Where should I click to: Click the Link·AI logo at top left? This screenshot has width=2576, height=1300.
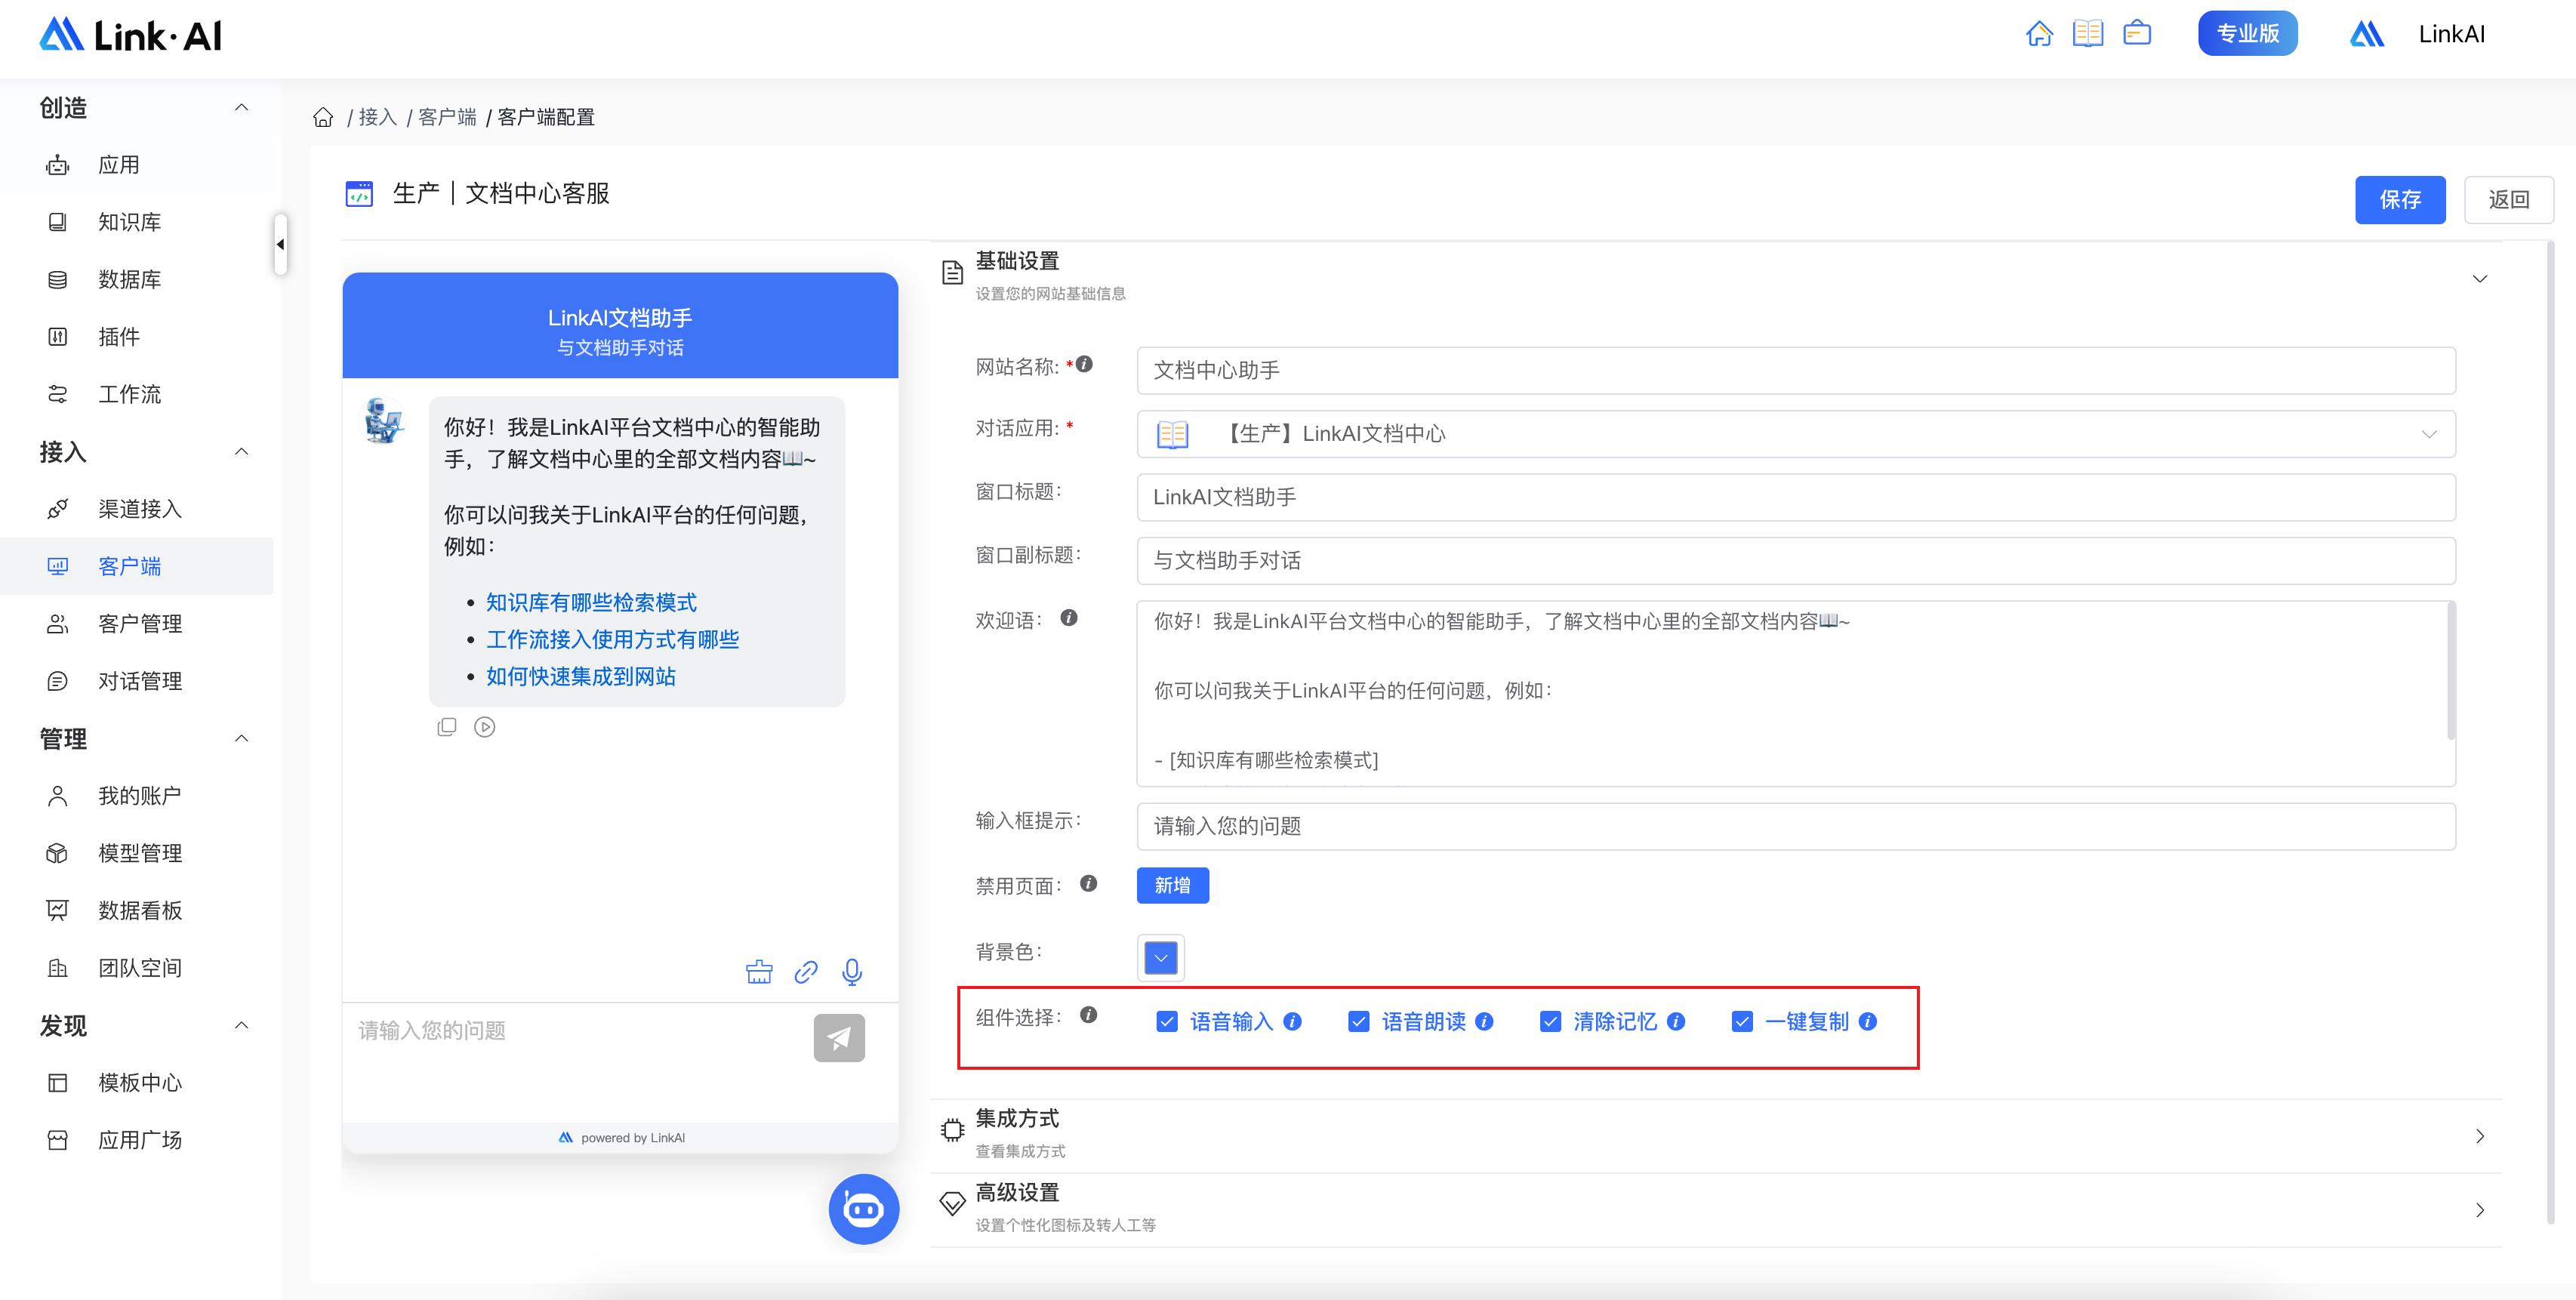131,35
